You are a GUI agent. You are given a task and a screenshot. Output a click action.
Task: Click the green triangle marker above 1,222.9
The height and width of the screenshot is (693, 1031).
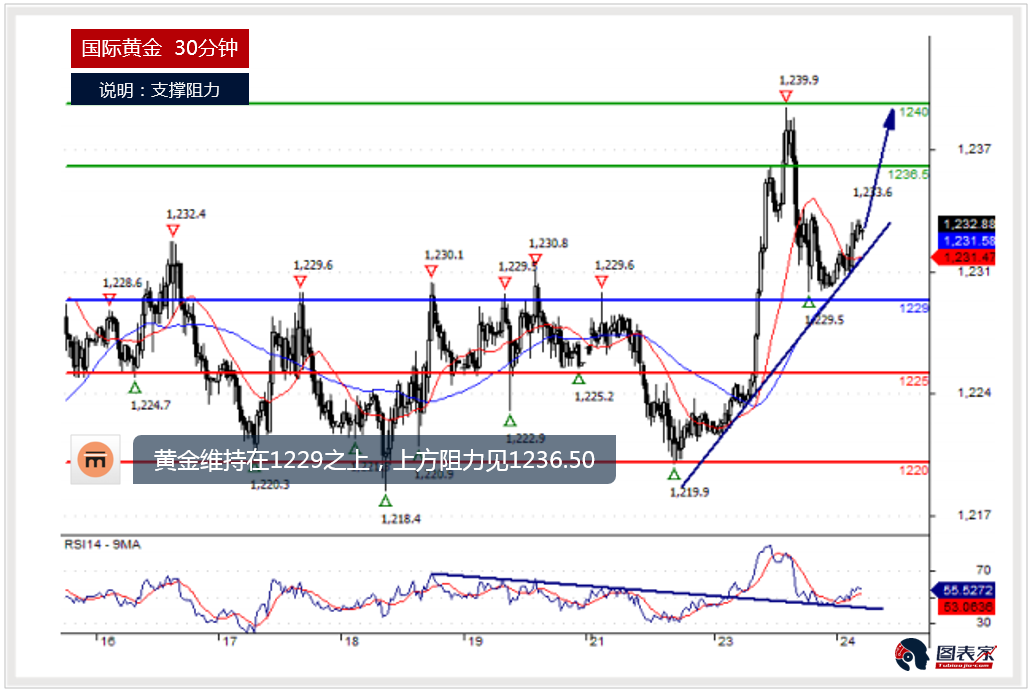510,421
